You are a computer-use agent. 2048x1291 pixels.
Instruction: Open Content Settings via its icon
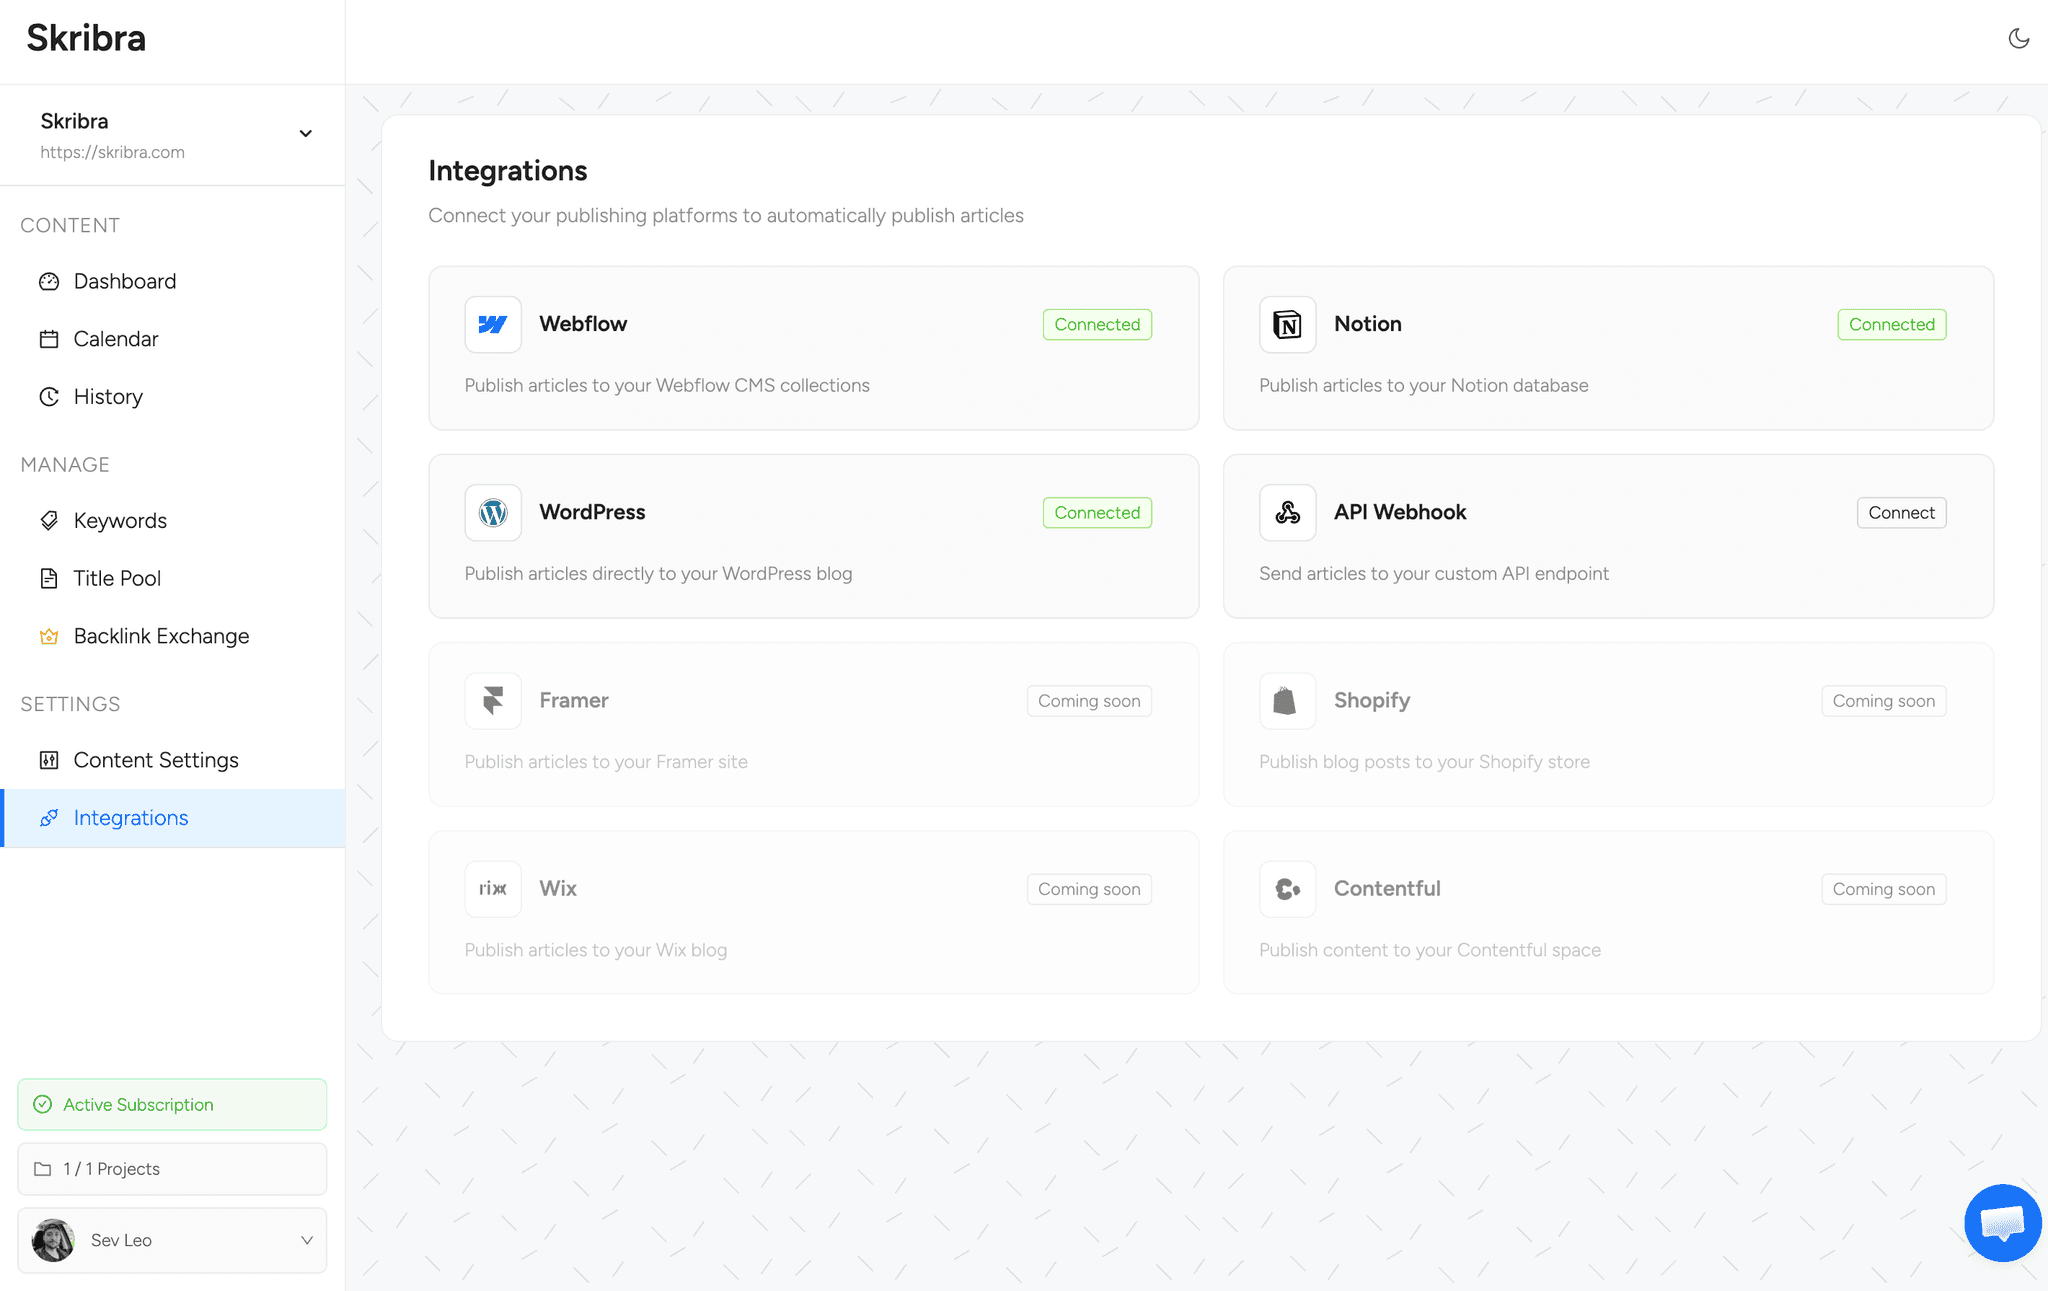[x=49, y=760]
